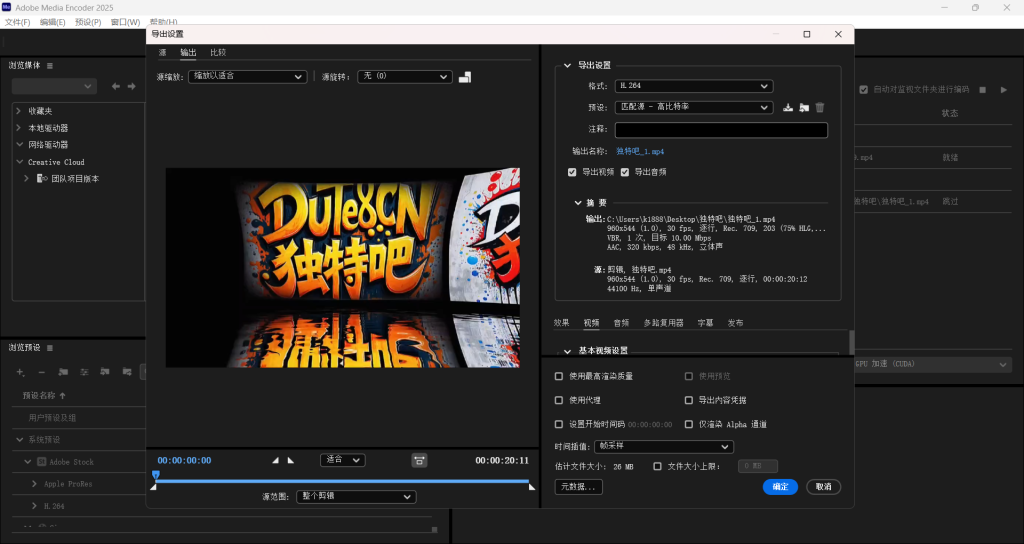Click the 确定 button
The height and width of the screenshot is (544, 1024).
tap(779, 487)
